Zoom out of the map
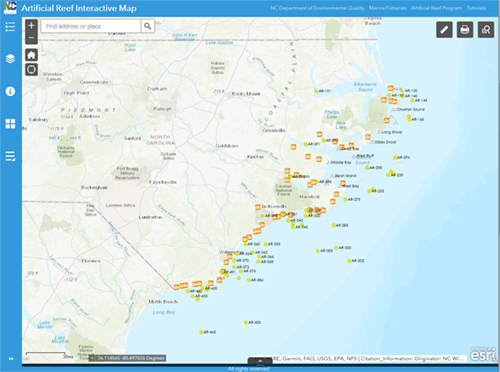The image size is (500, 372). (31, 38)
